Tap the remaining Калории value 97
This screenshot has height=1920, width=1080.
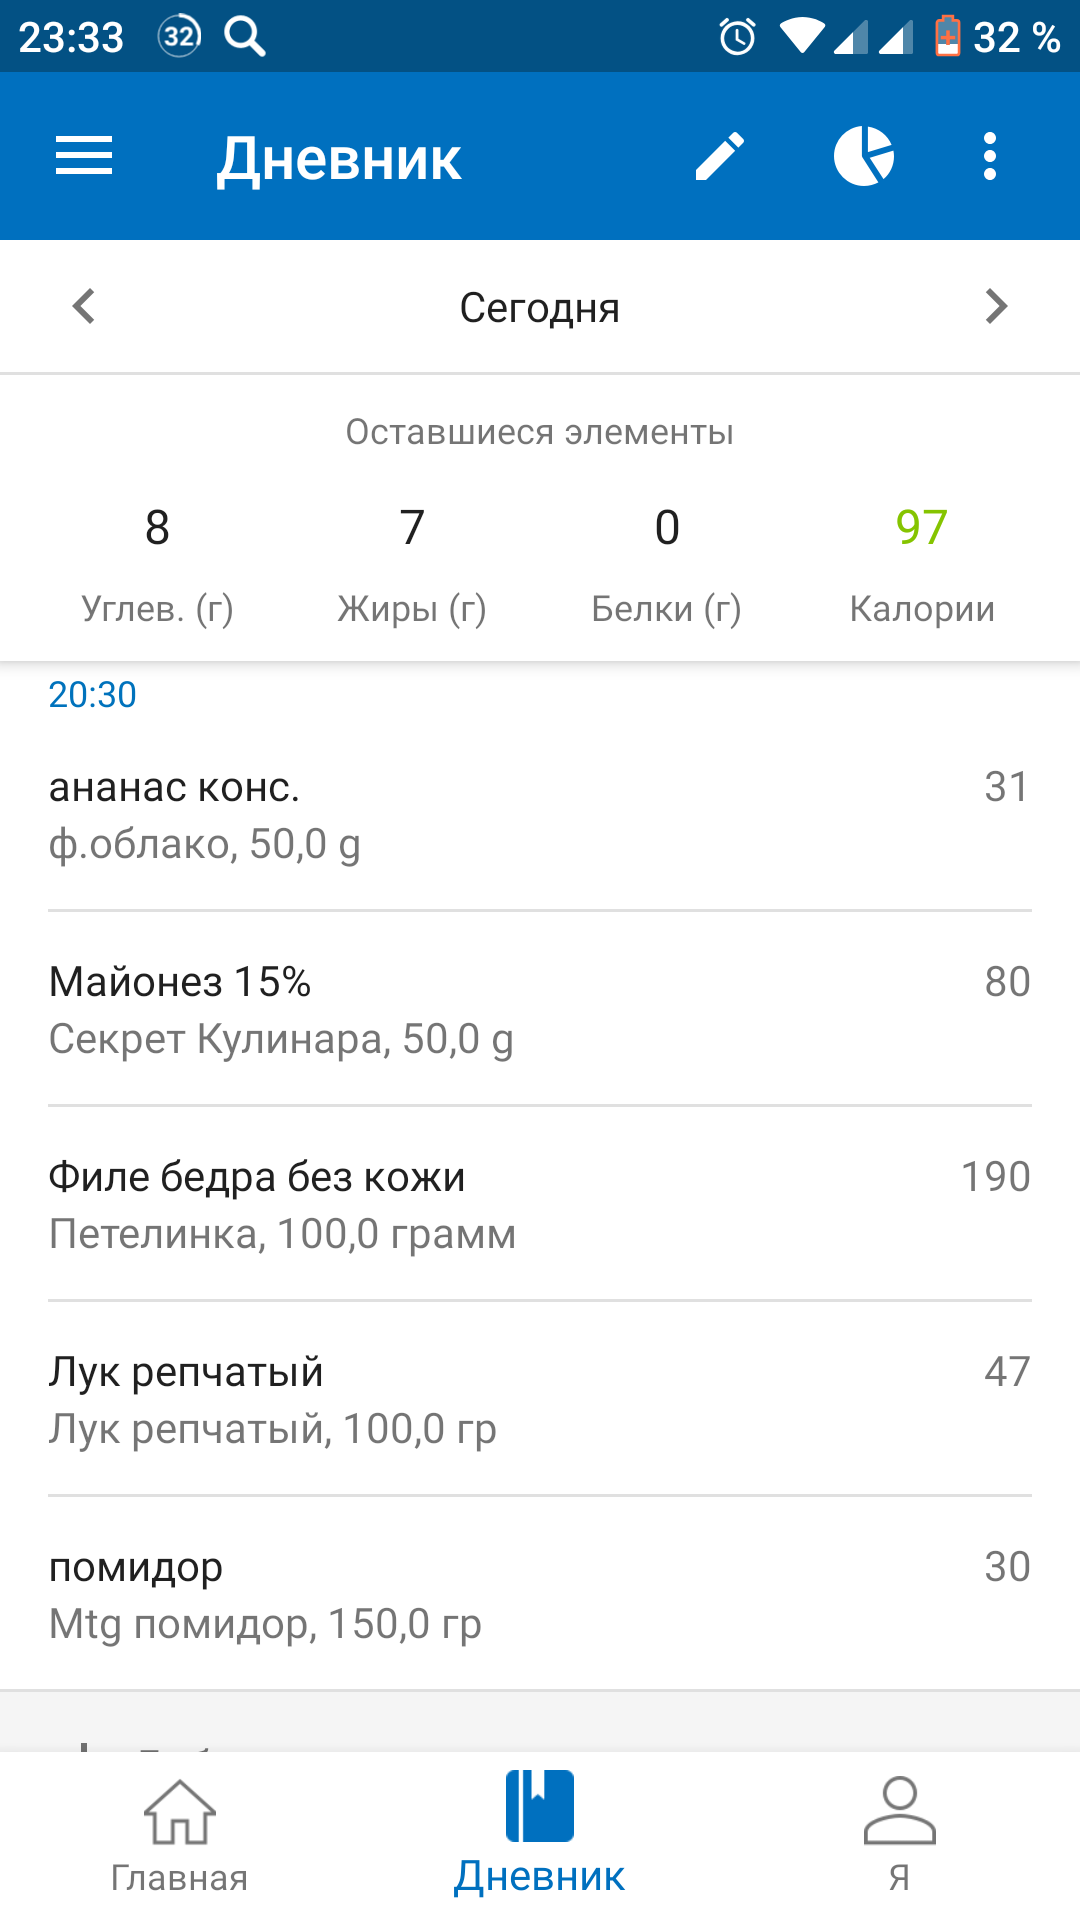pos(921,528)
